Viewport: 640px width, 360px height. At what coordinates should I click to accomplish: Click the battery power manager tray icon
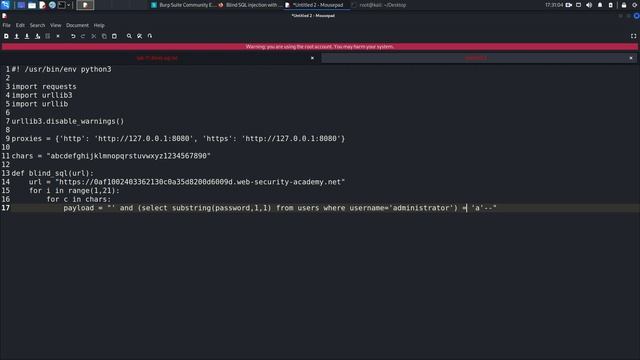coord(611,5)
